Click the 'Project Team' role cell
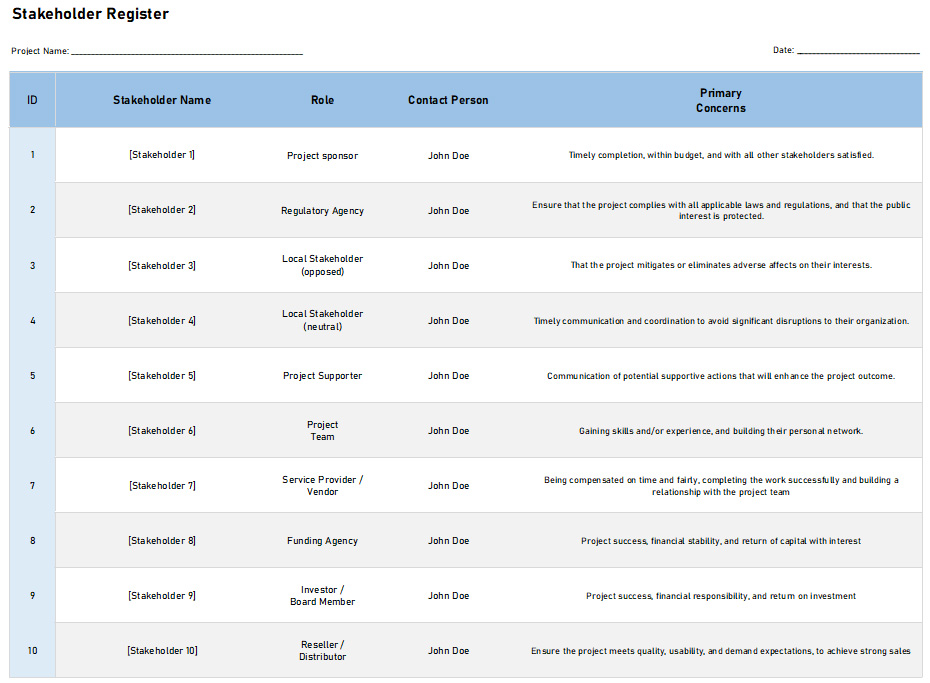The width and height of the screenshot is (930, 683). click(x=323, y=431)
